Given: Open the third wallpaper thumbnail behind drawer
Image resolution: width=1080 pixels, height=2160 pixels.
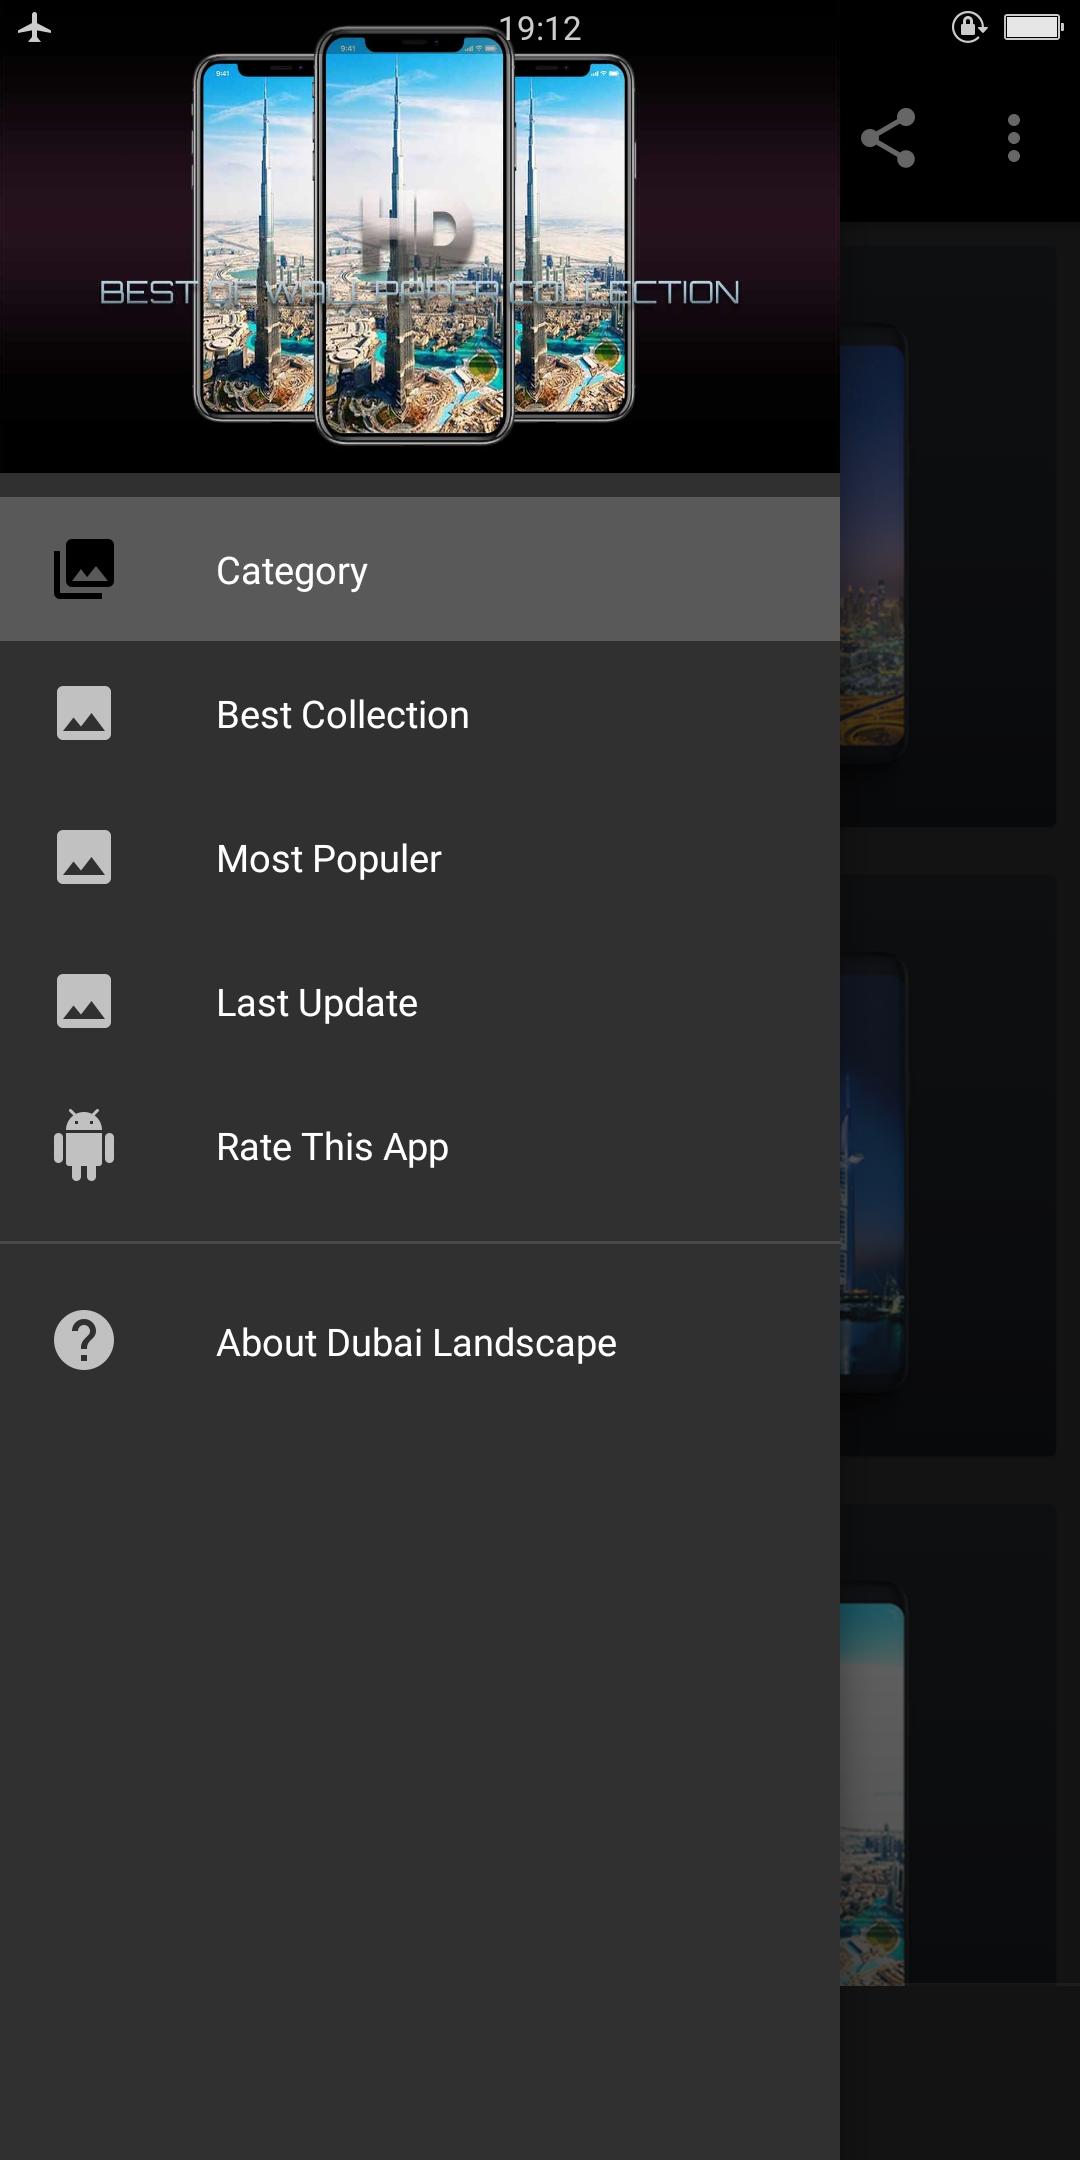Looking at the screenshot, I should 948,1744.
